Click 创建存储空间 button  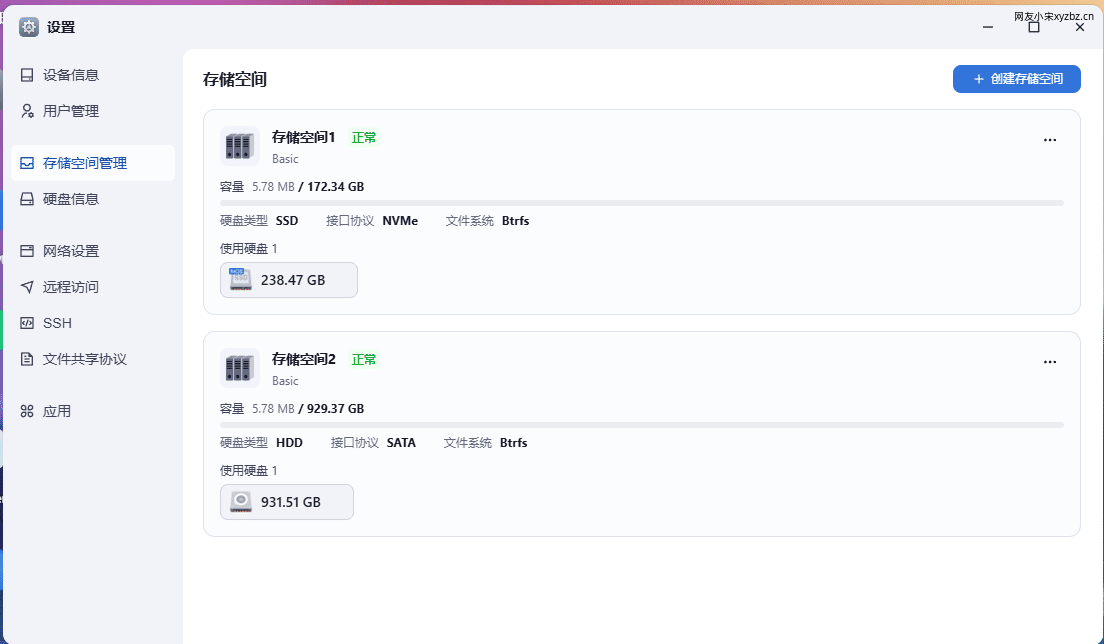tap(1017, 79)
